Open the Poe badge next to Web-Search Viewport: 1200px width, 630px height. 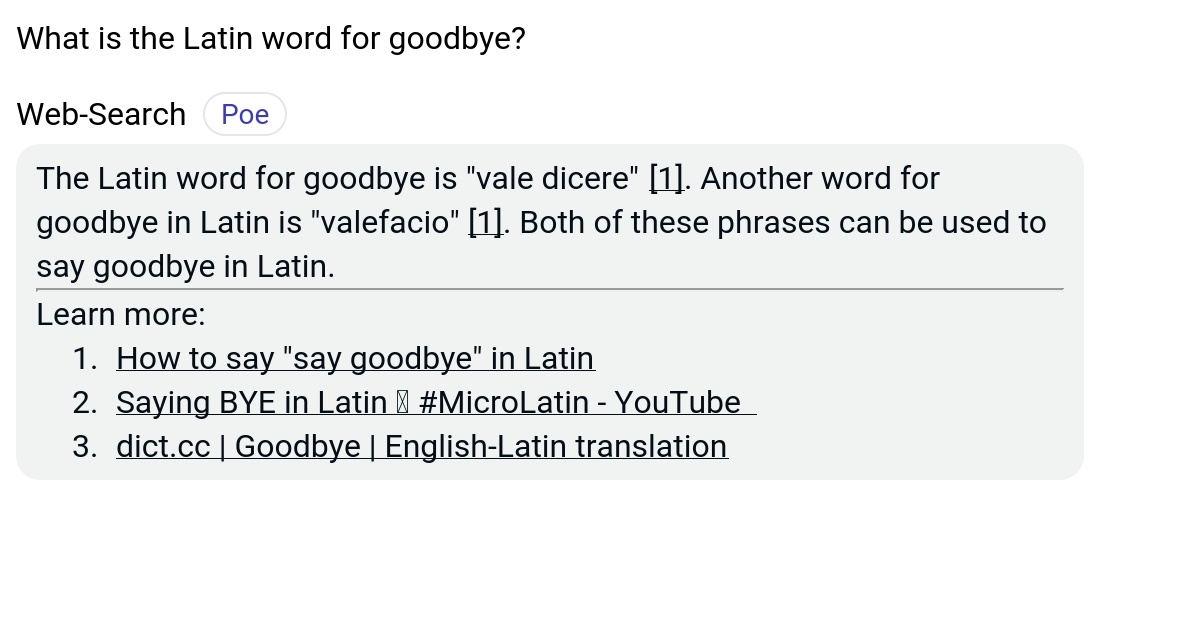click(x=245, y=114)
